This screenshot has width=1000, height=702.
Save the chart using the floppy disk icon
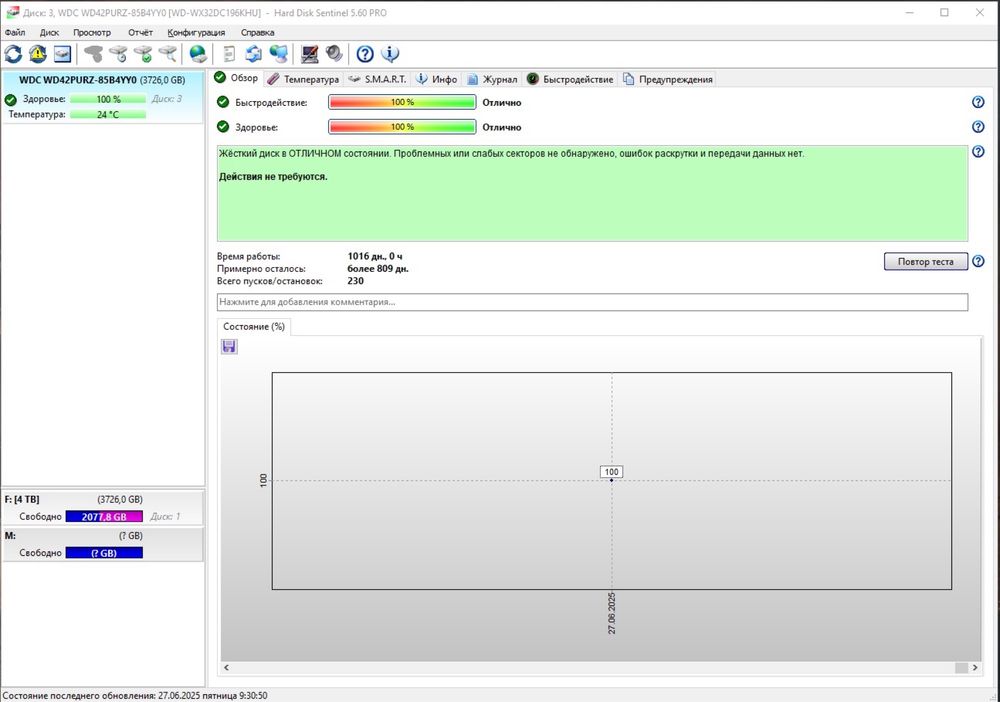click(x=229, y=346)
